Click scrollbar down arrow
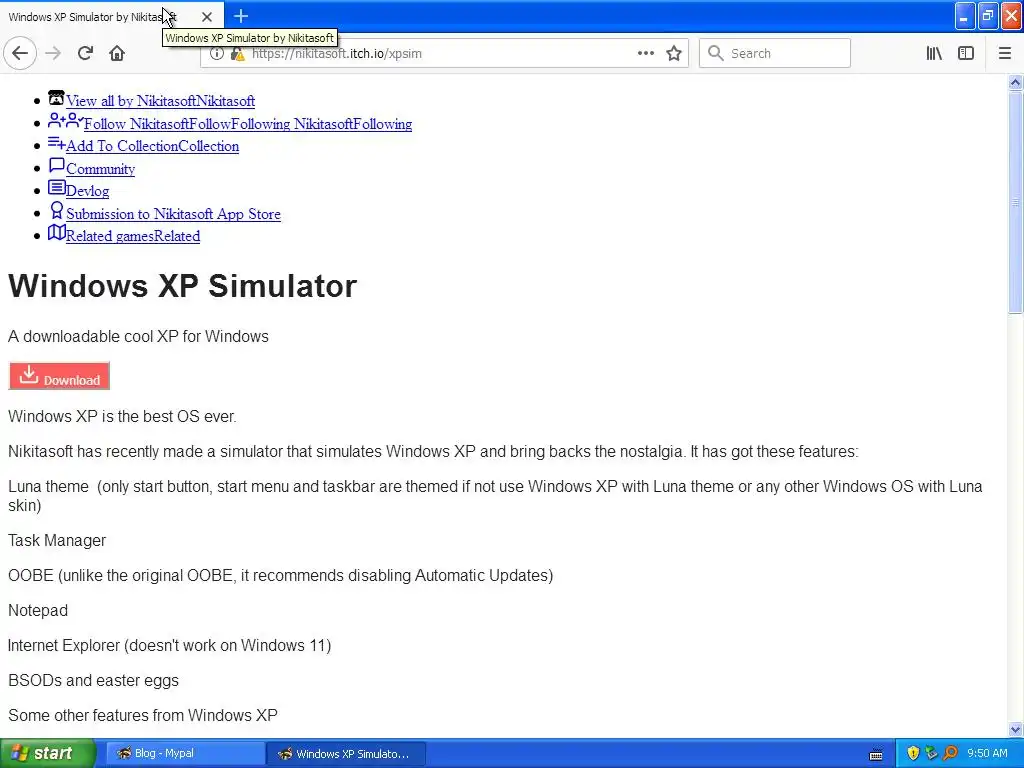Image resolution: width=1024 pixels, height=768 pixels. tap(1015, 729)
